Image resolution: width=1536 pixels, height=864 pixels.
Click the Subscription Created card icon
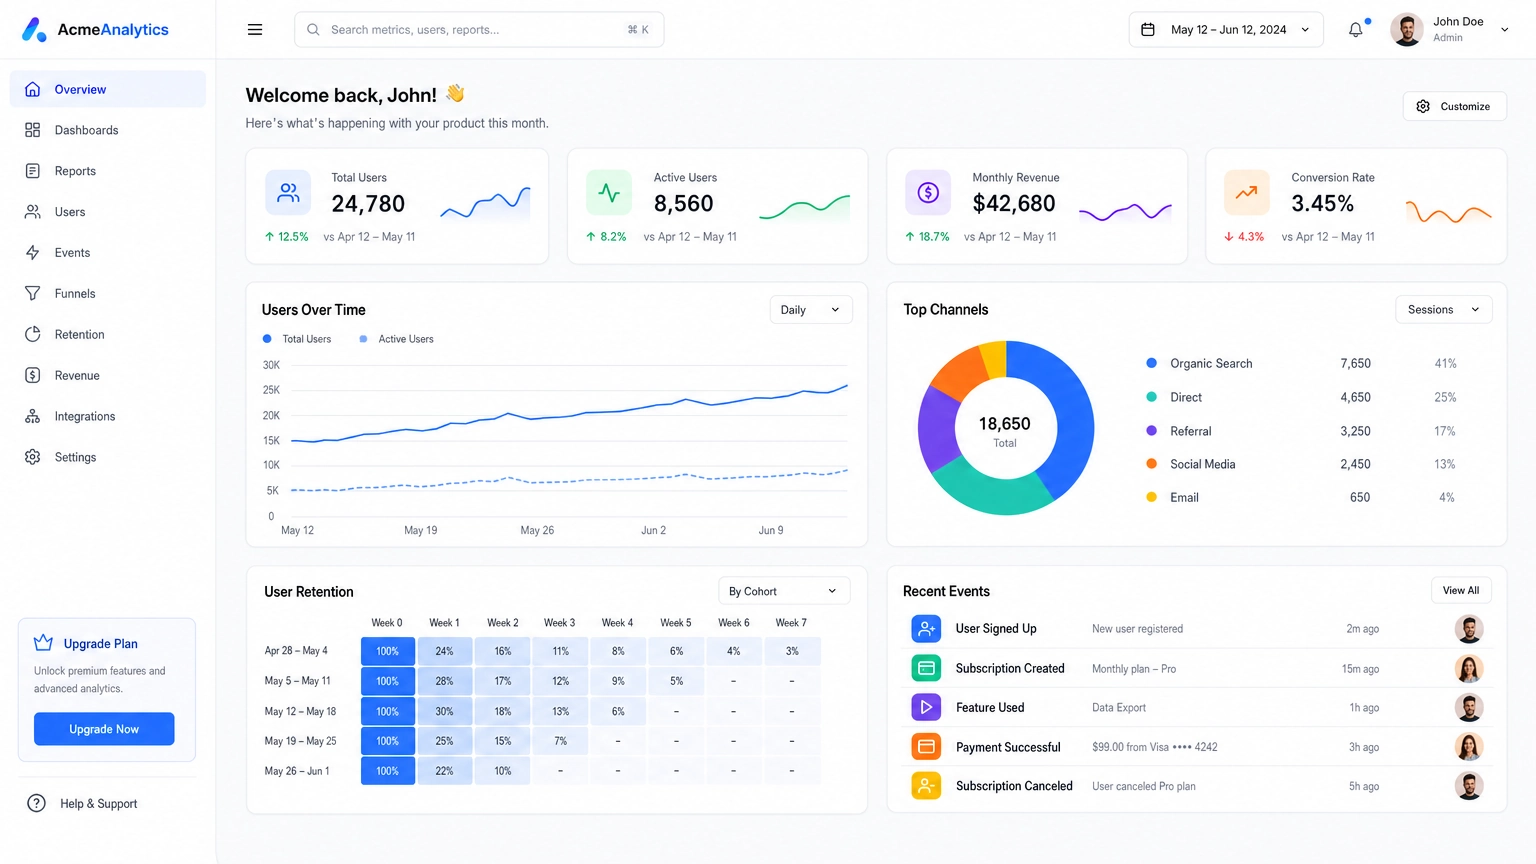[x=926, y=668]
